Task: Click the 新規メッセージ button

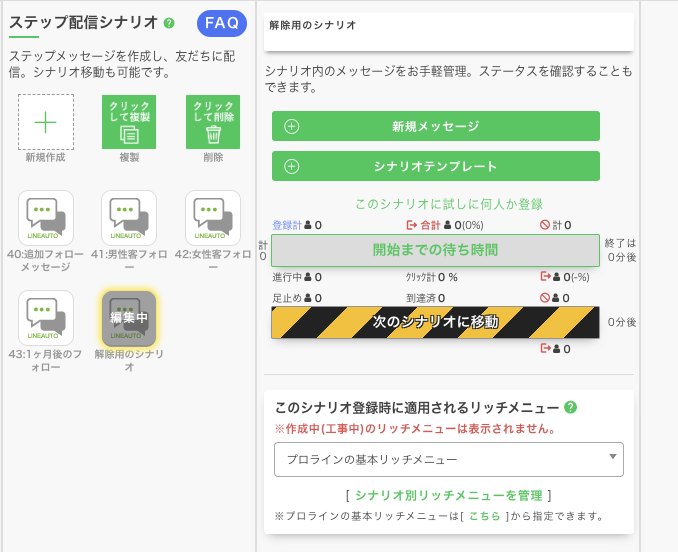Action: (x=436, y=127)
